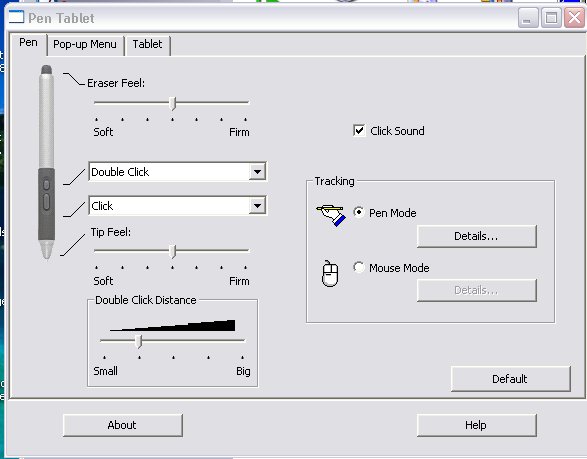Click the Details button under Pen Mode

pos(477,236)
